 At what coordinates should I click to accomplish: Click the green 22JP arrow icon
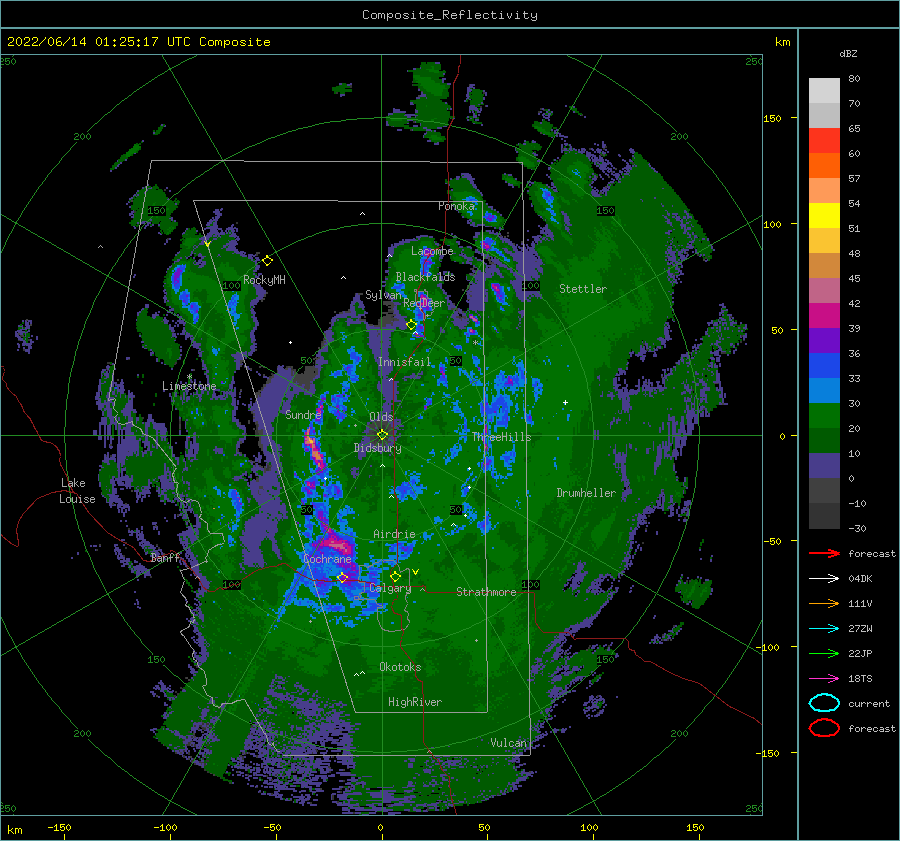pos(824,653)
